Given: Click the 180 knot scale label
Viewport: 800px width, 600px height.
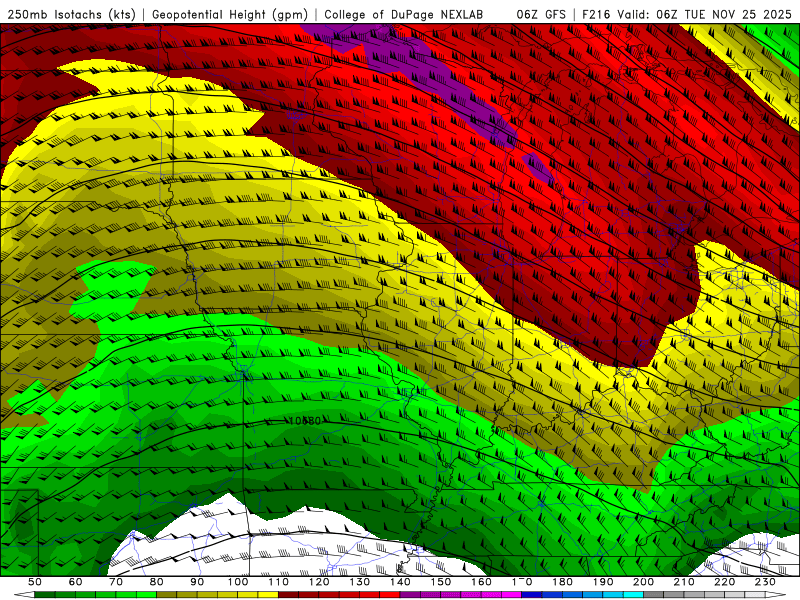Looking at the screenshot, I should pos(562,582).
